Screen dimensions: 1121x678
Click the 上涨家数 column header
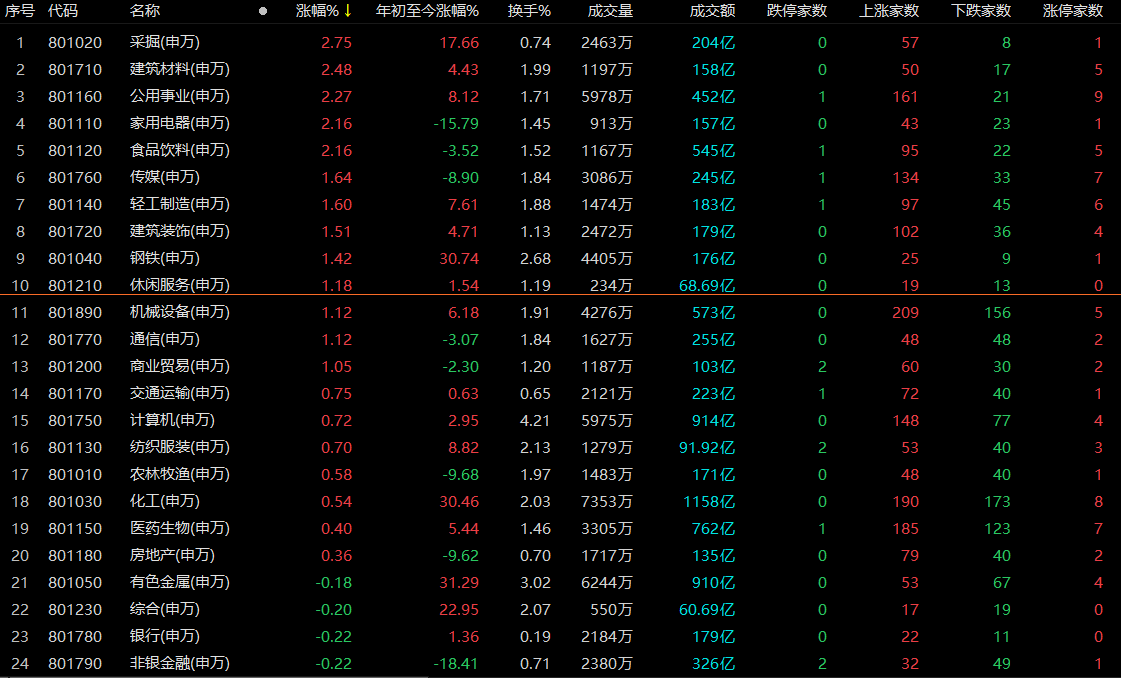pos(889,11)
